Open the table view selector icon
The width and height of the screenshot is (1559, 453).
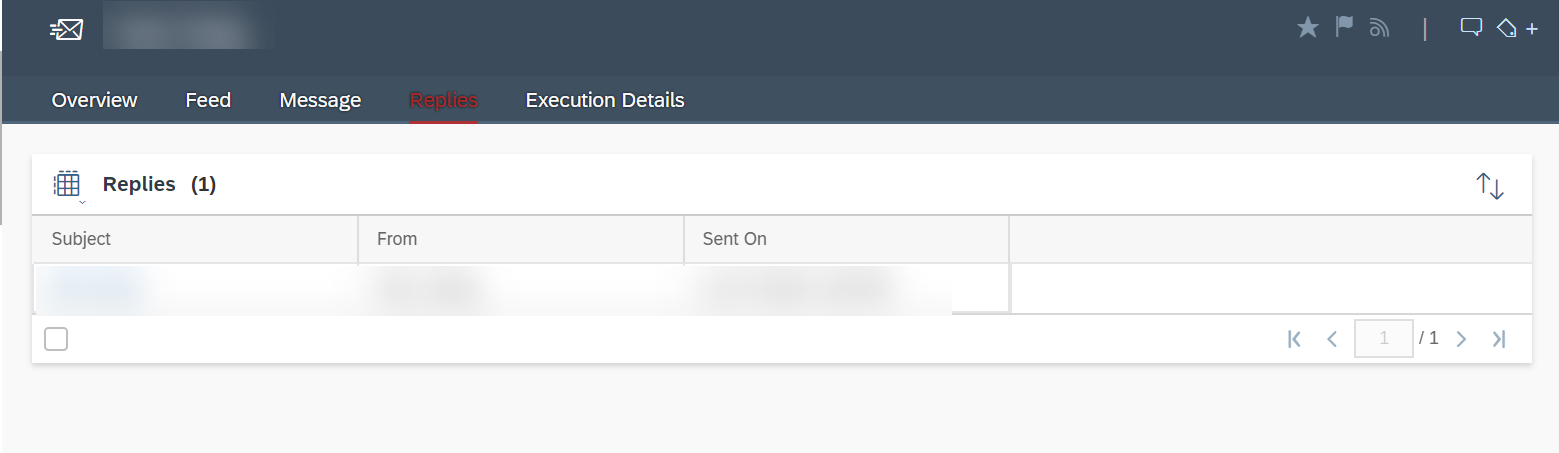point(67,185)
